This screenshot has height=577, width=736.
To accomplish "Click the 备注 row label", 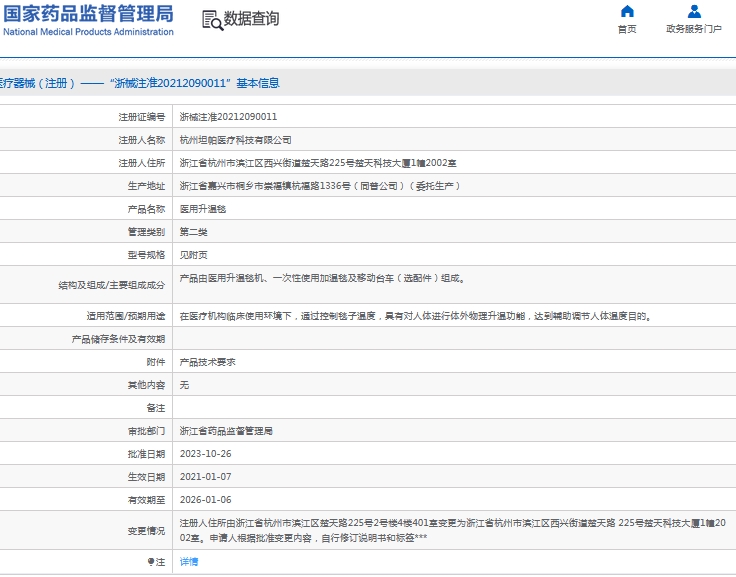I will coord(156,408).
